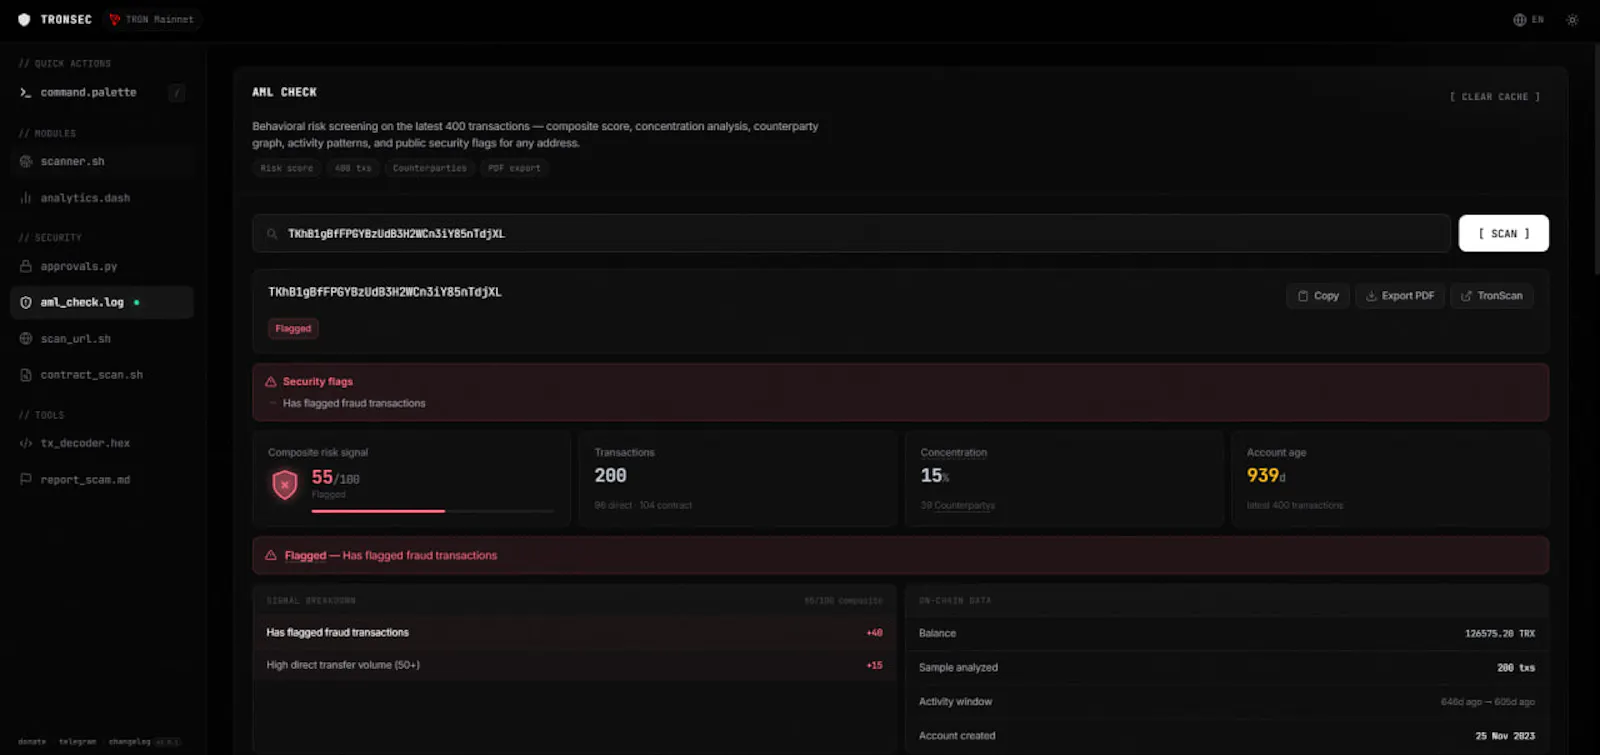Click the slash shortcut key badge
The image size is (1600, 755).
click(177, 93)
